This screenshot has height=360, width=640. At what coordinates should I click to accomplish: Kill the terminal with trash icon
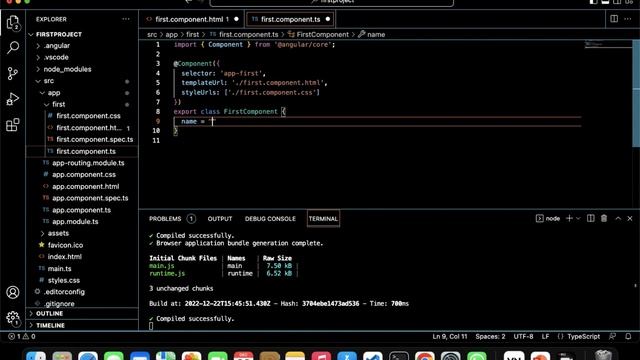(x=604, y=218)
